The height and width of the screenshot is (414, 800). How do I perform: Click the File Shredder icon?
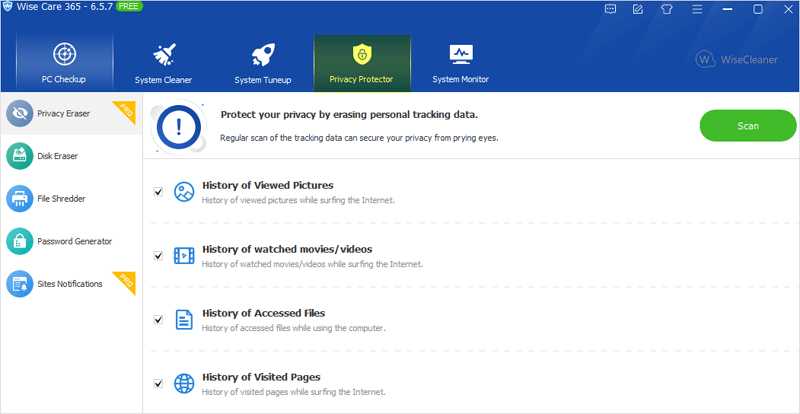pyautogui.click(x=19, y=199)
